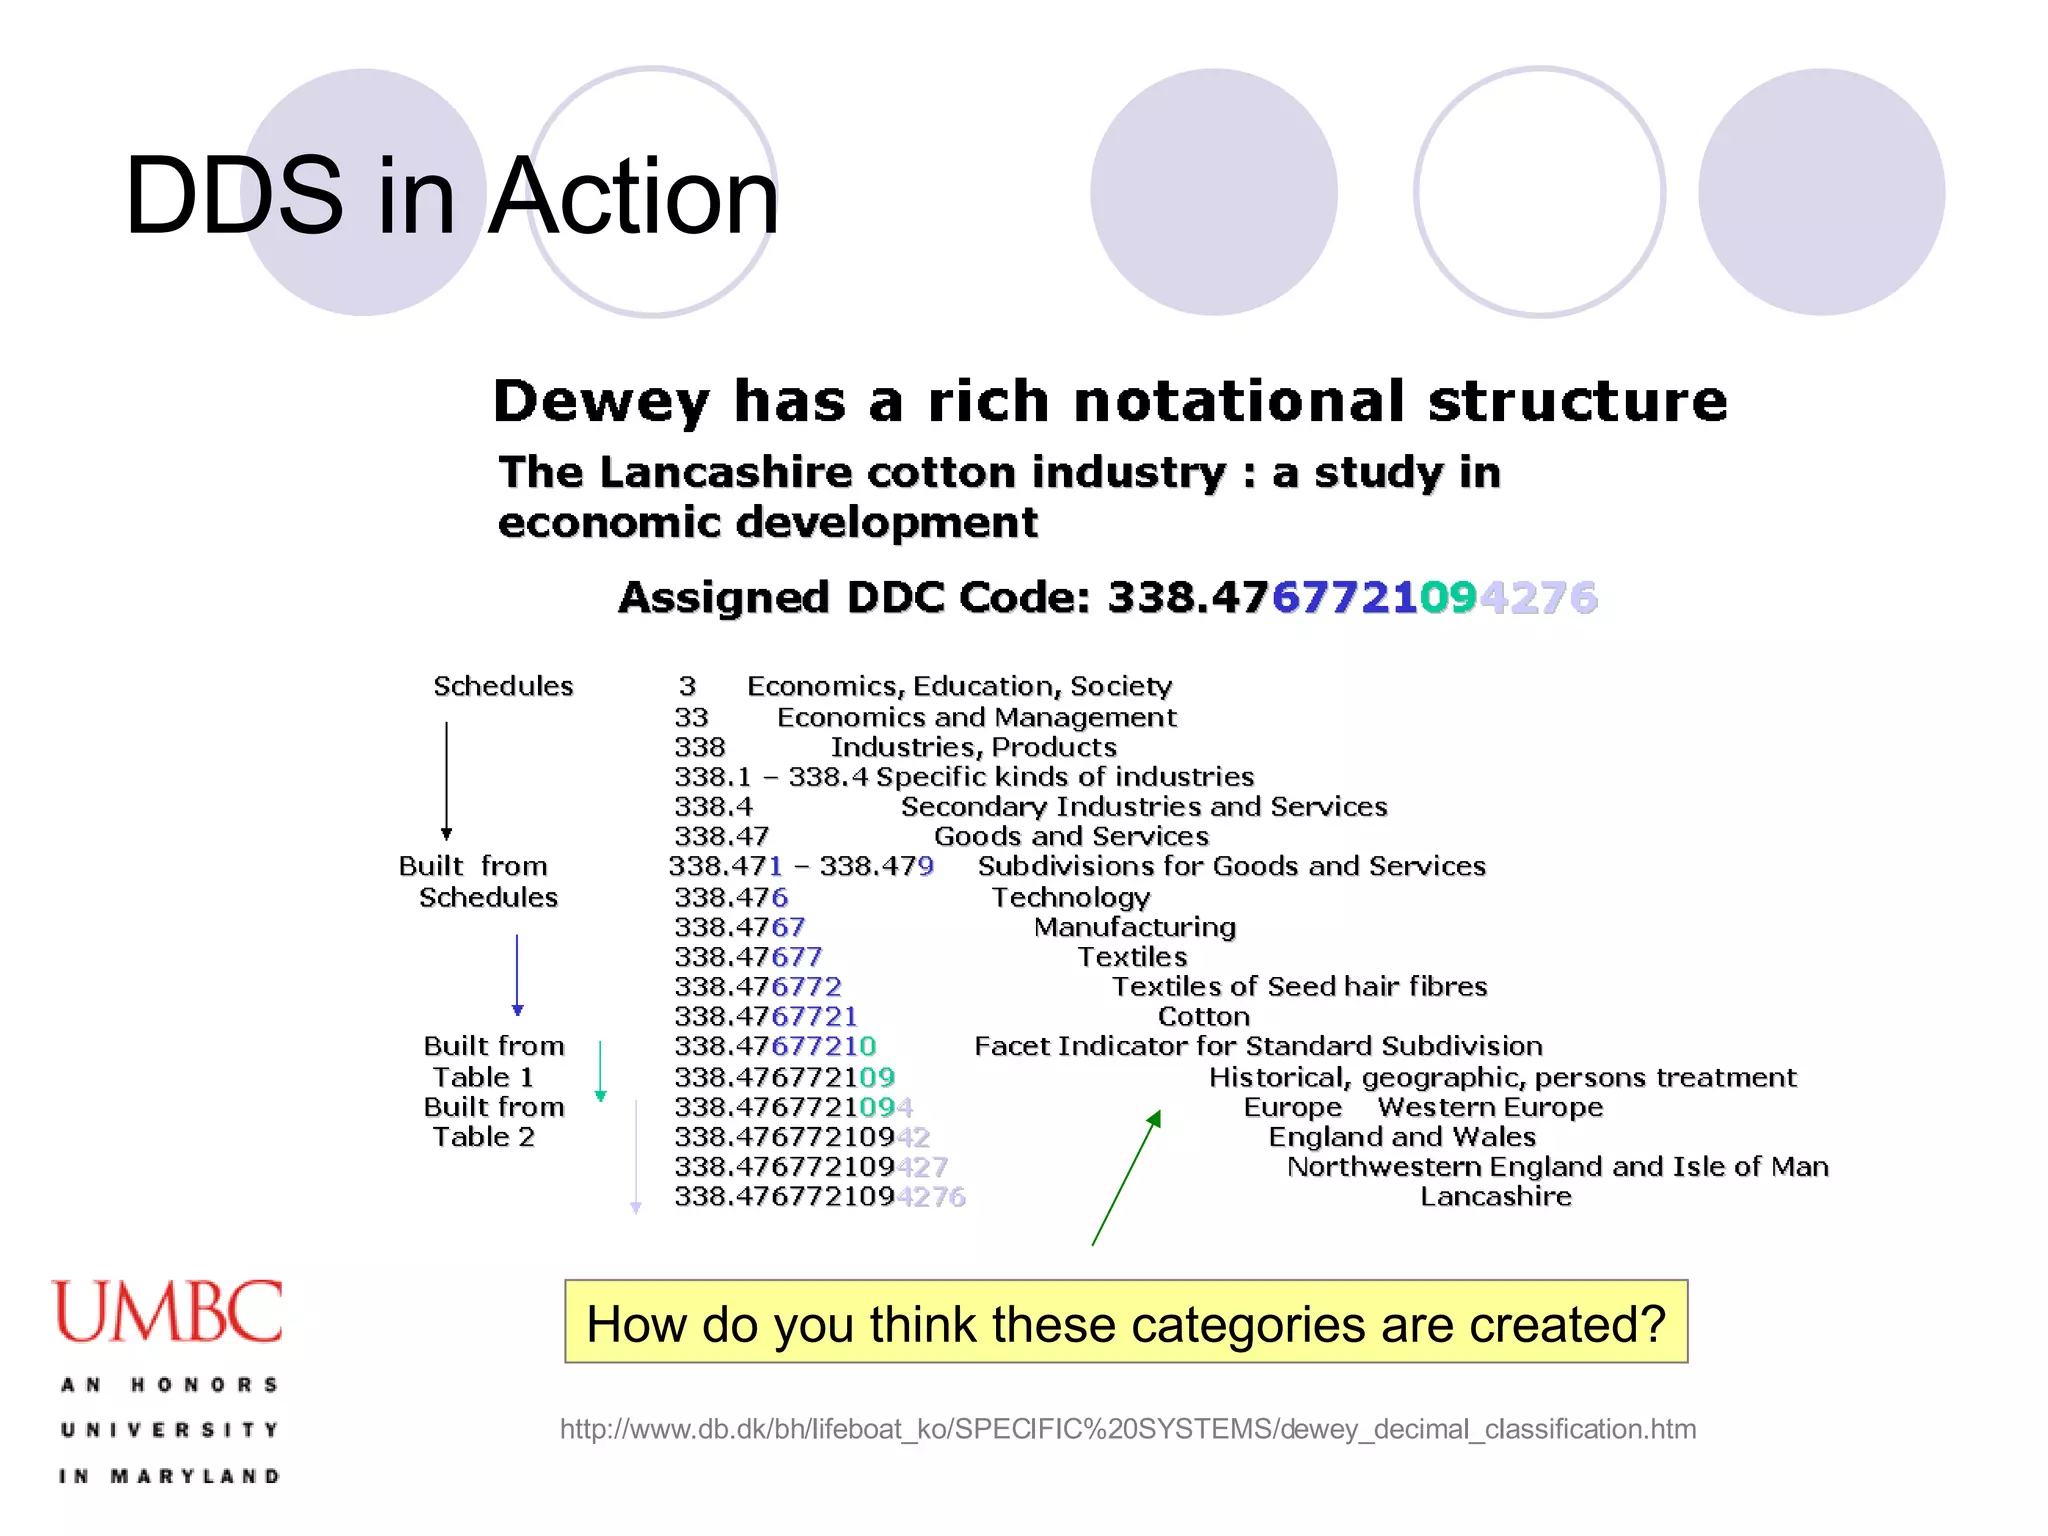This screenshot has width=2048, height=1536.
Task: Open the db.dk dewey_decimal_classification URL
Action: coord(1128,1429)
